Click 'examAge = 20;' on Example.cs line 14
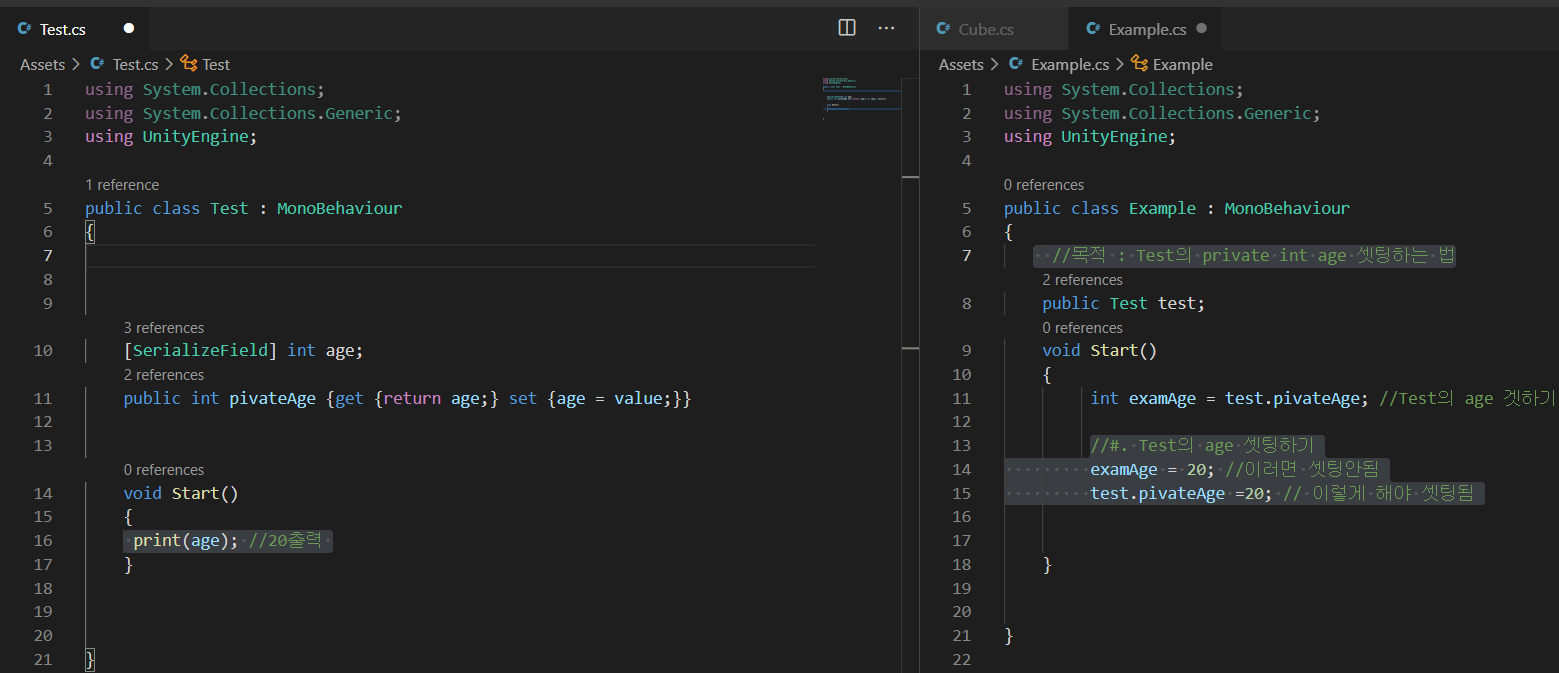The width and height of the screenshot is (1559, 673). click(x=1153, y=470)
